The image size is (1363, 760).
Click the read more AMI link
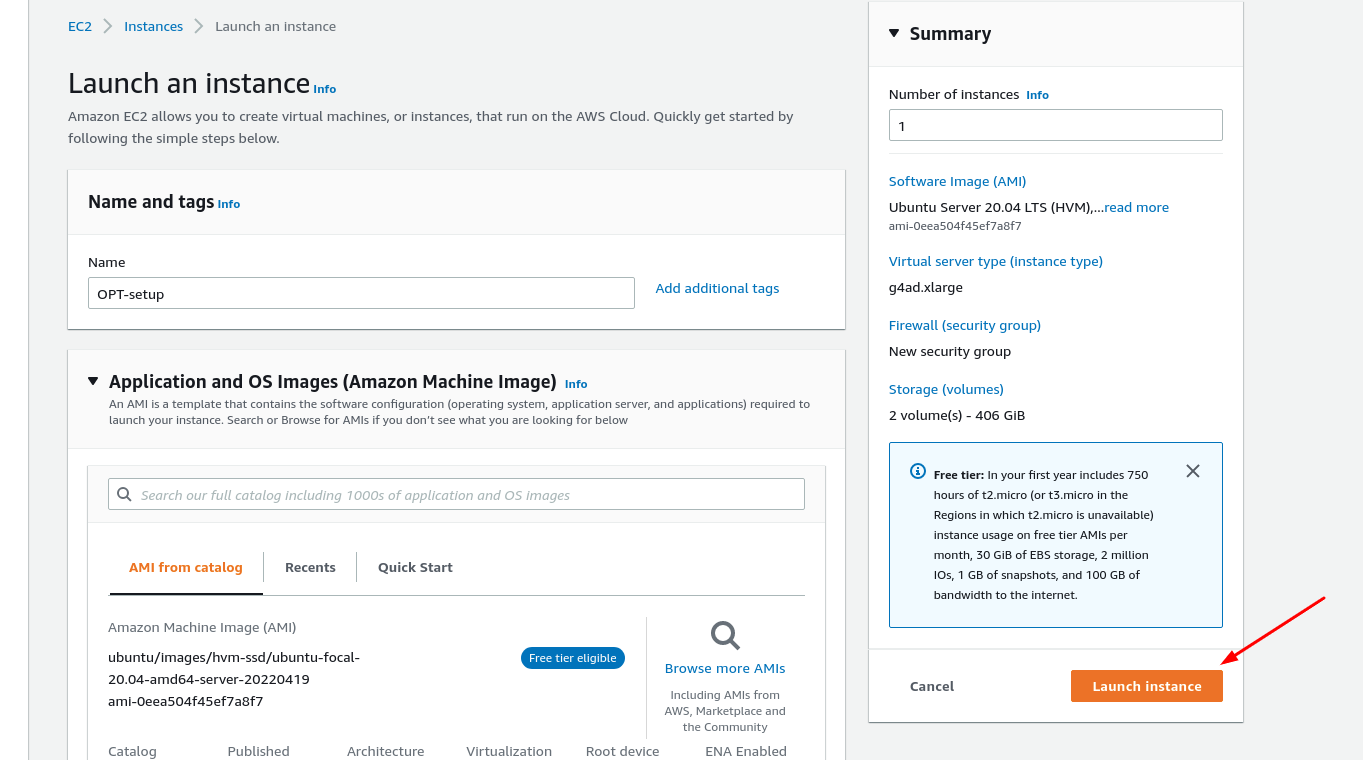tap(1136, 207)
